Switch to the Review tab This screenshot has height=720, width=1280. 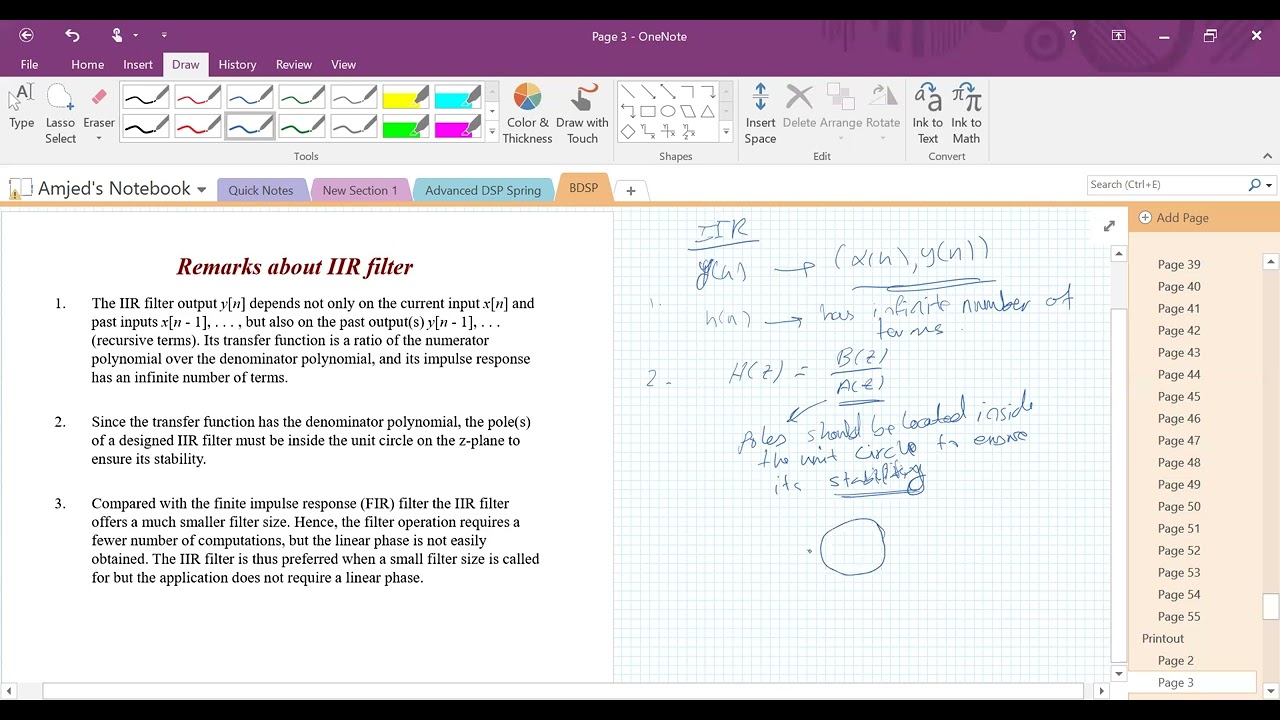tap(294, 64)
